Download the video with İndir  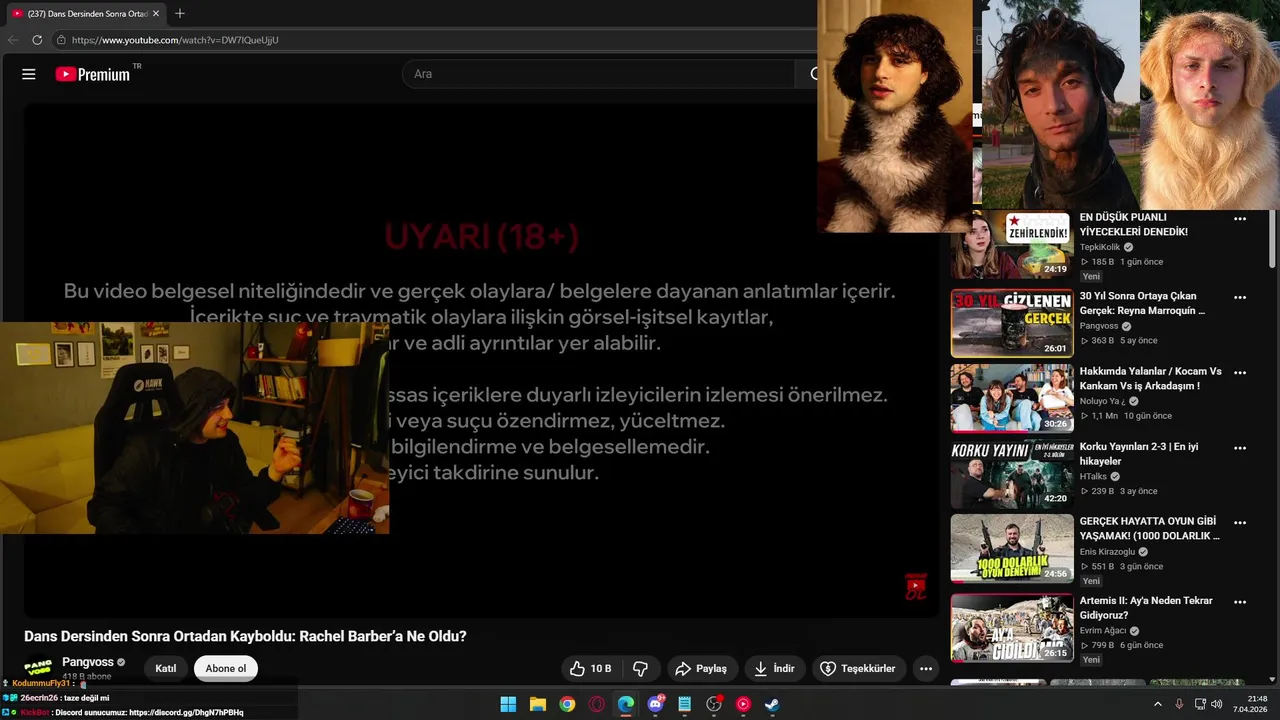point(775,668)
